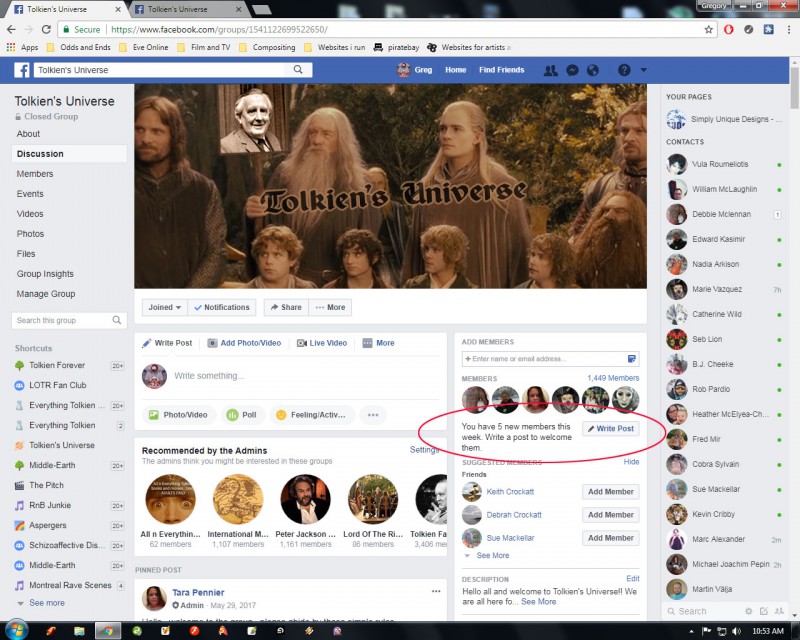Click the volume icon in system tray
800x640 pixels.
tap(736, 631)
